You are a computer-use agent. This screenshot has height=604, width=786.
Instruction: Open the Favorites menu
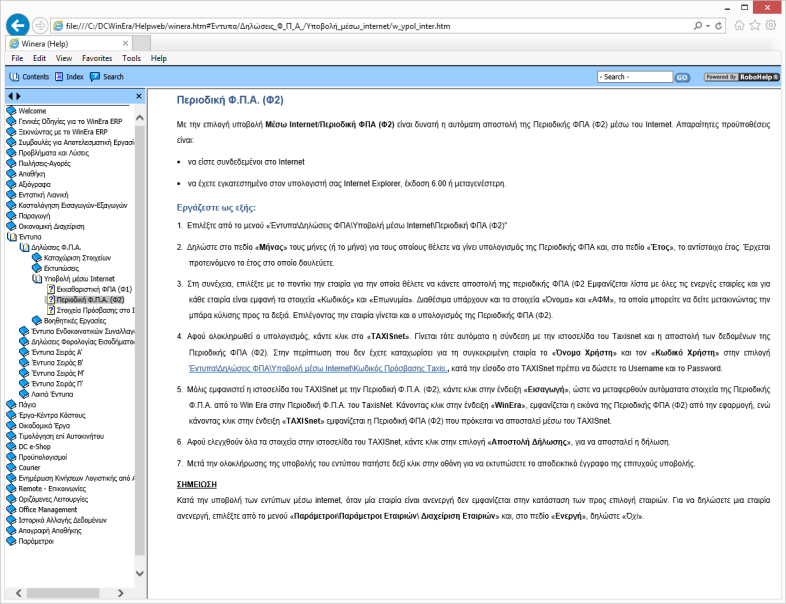pyautogui.click(x=97, y=58)
